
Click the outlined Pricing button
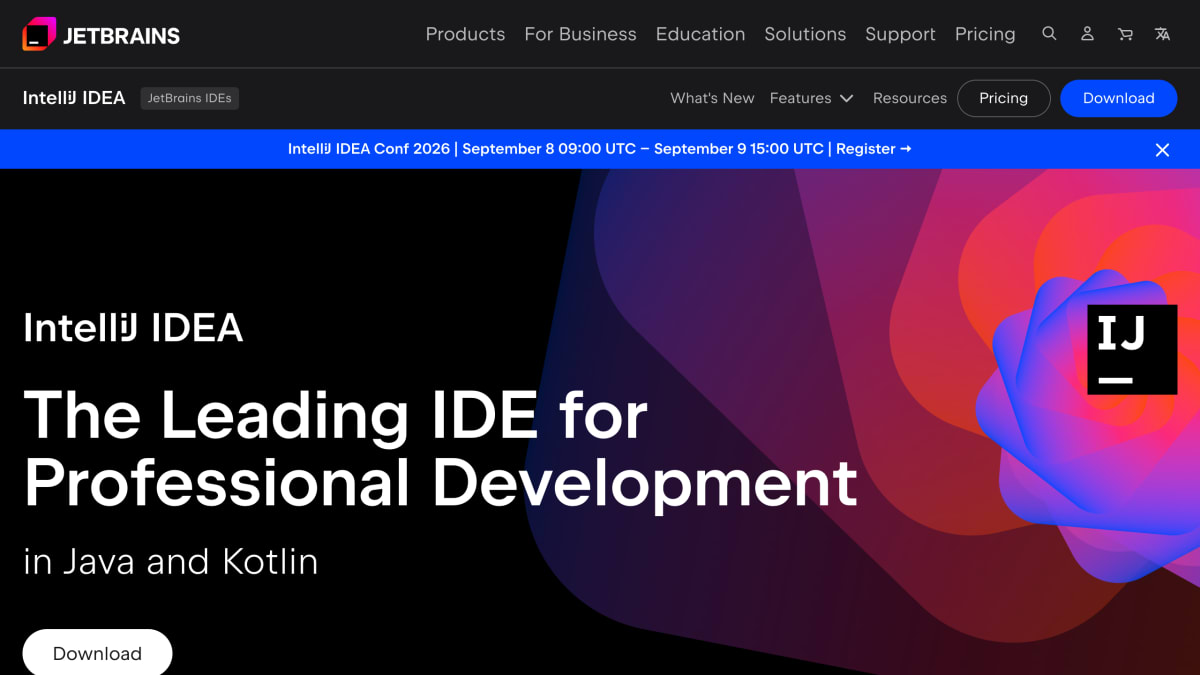[1004, 98]
